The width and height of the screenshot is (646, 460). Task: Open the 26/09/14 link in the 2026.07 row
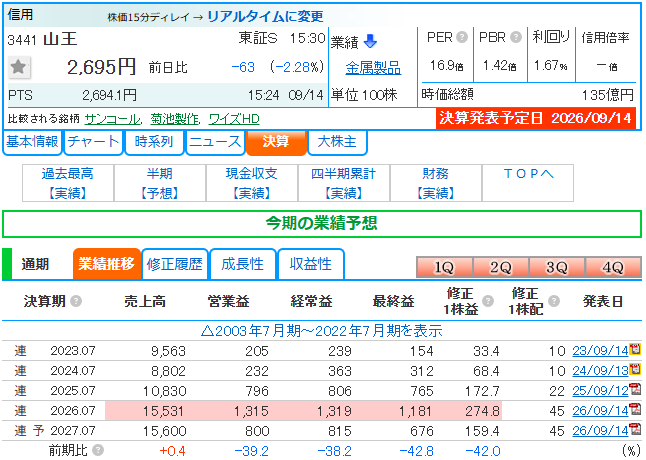pyautogui.click(x=600, y=411)
